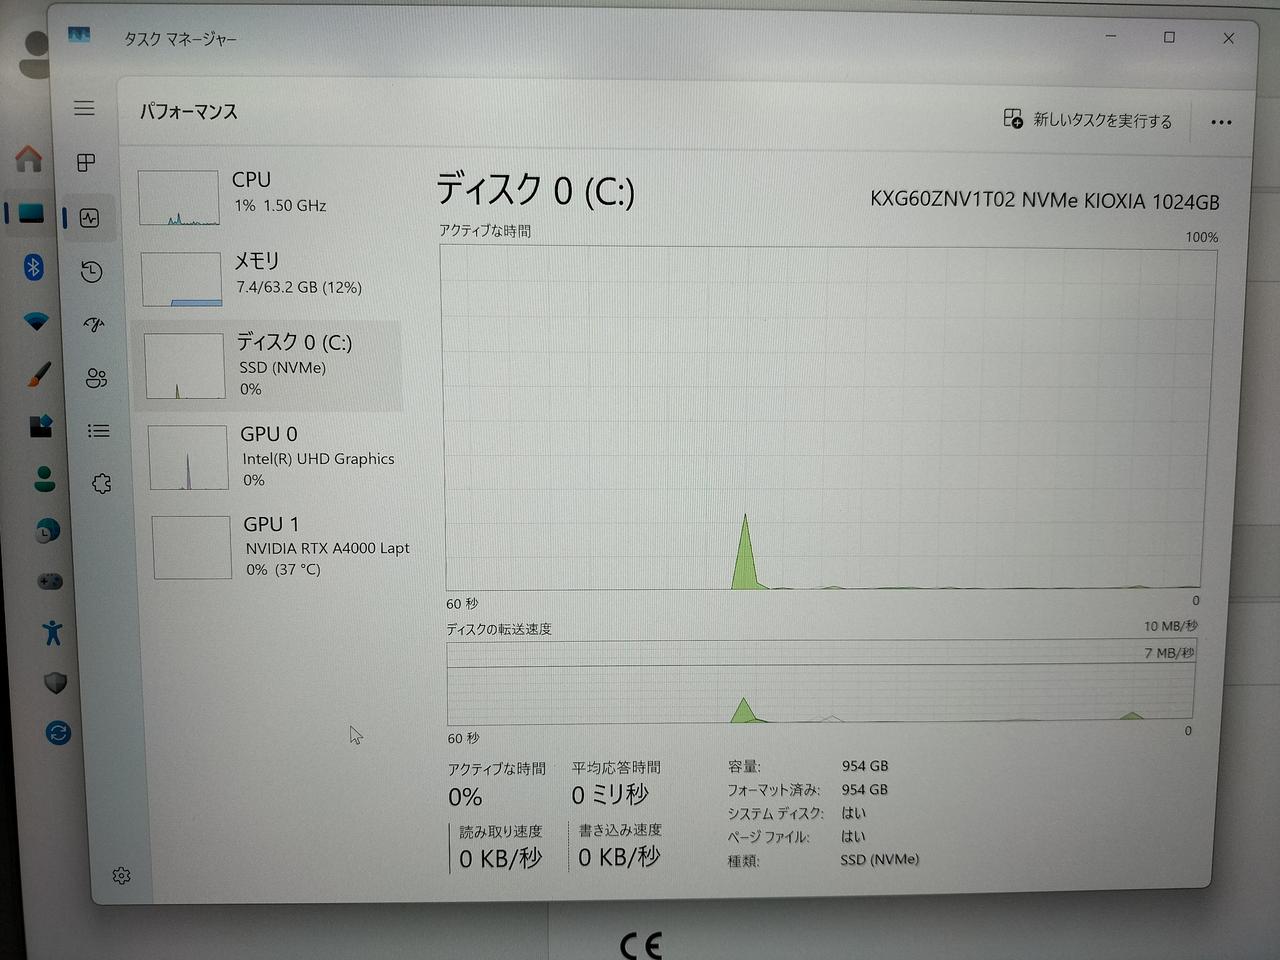
Task: Click the Bluetooth icon in background Settings
Action: (34, 267)
